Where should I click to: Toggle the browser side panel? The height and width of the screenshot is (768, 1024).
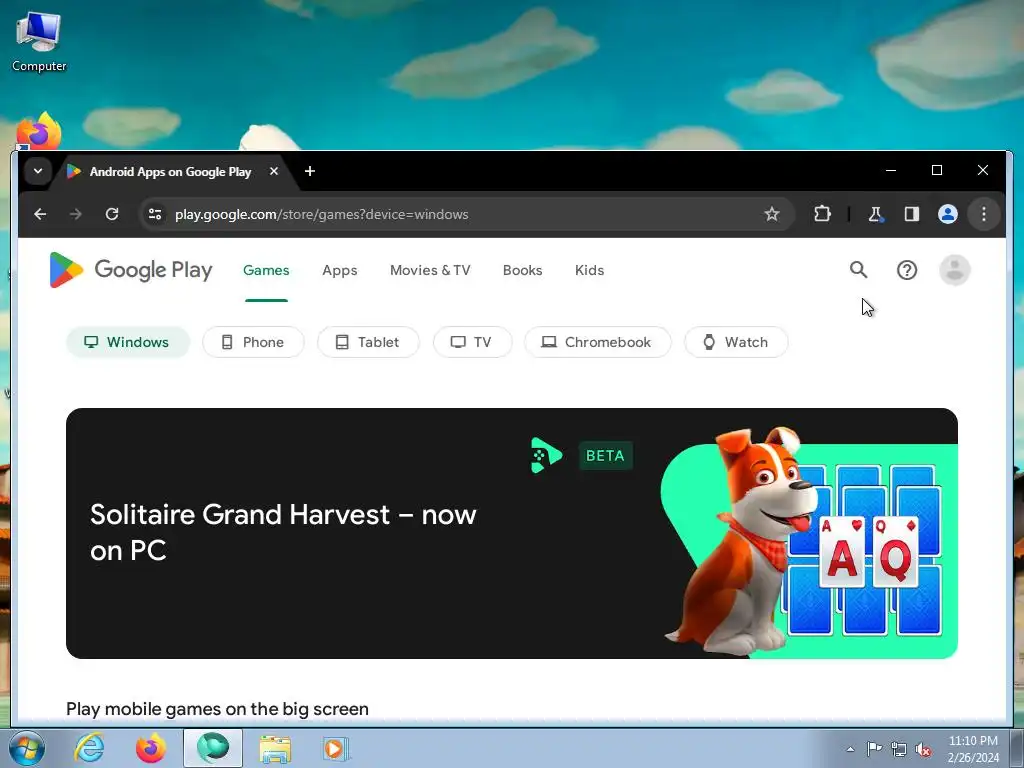[x=912, y=214]
